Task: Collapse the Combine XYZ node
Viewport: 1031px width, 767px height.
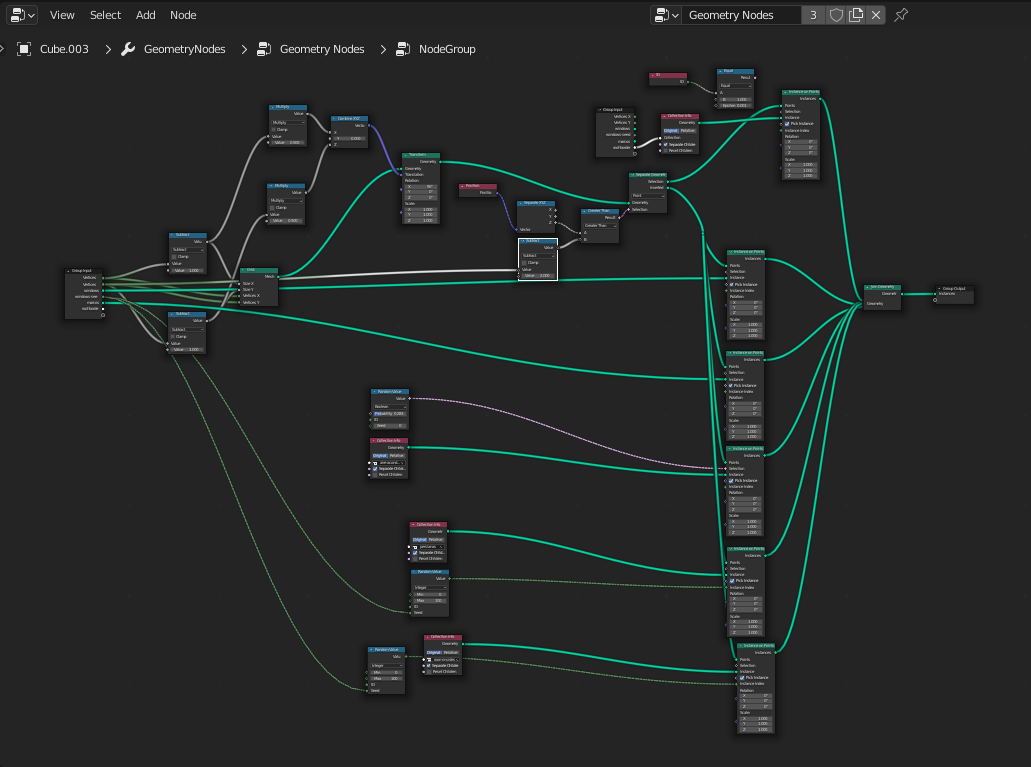Action: pyautogui.click(x=335, y=118)
